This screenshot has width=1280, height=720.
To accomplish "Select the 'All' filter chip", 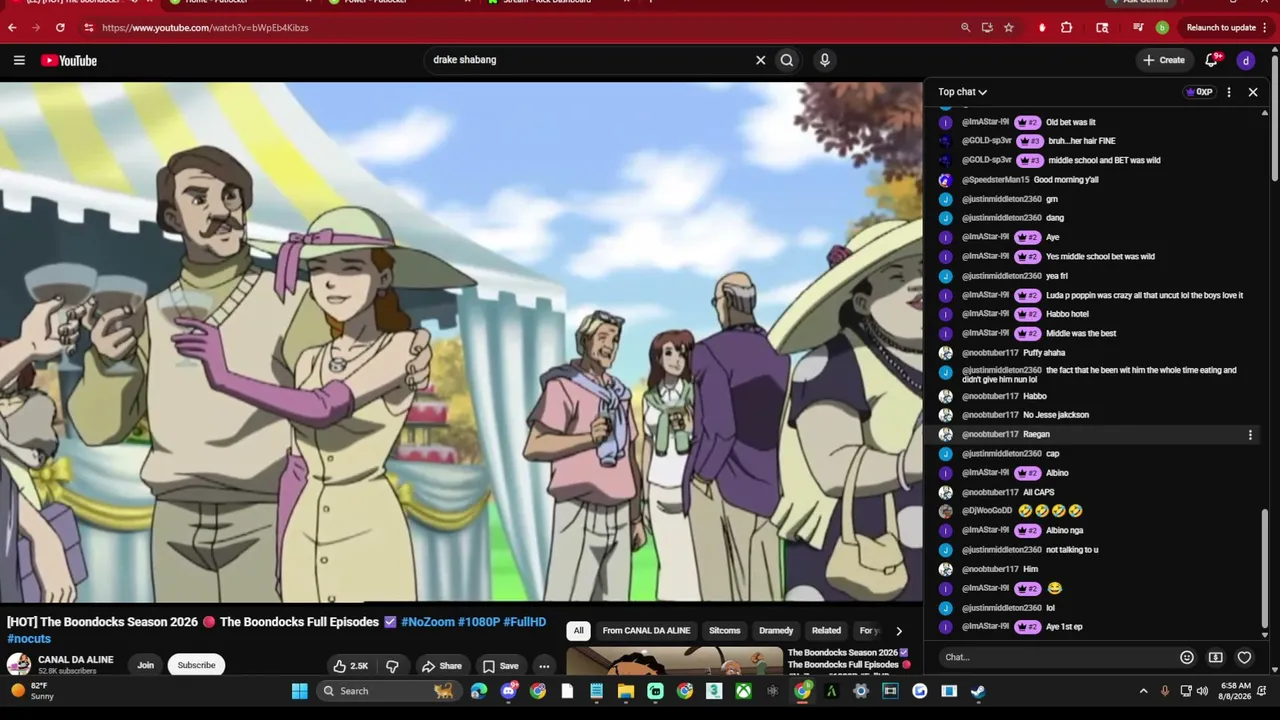I will (578, 631).
